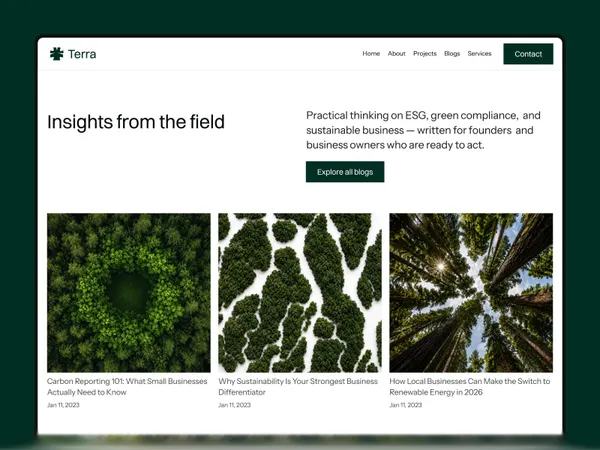Open Why Sustainability Is Your Strongest article
The height and width of the screenshot is (450, 600).
coord(298,386)
